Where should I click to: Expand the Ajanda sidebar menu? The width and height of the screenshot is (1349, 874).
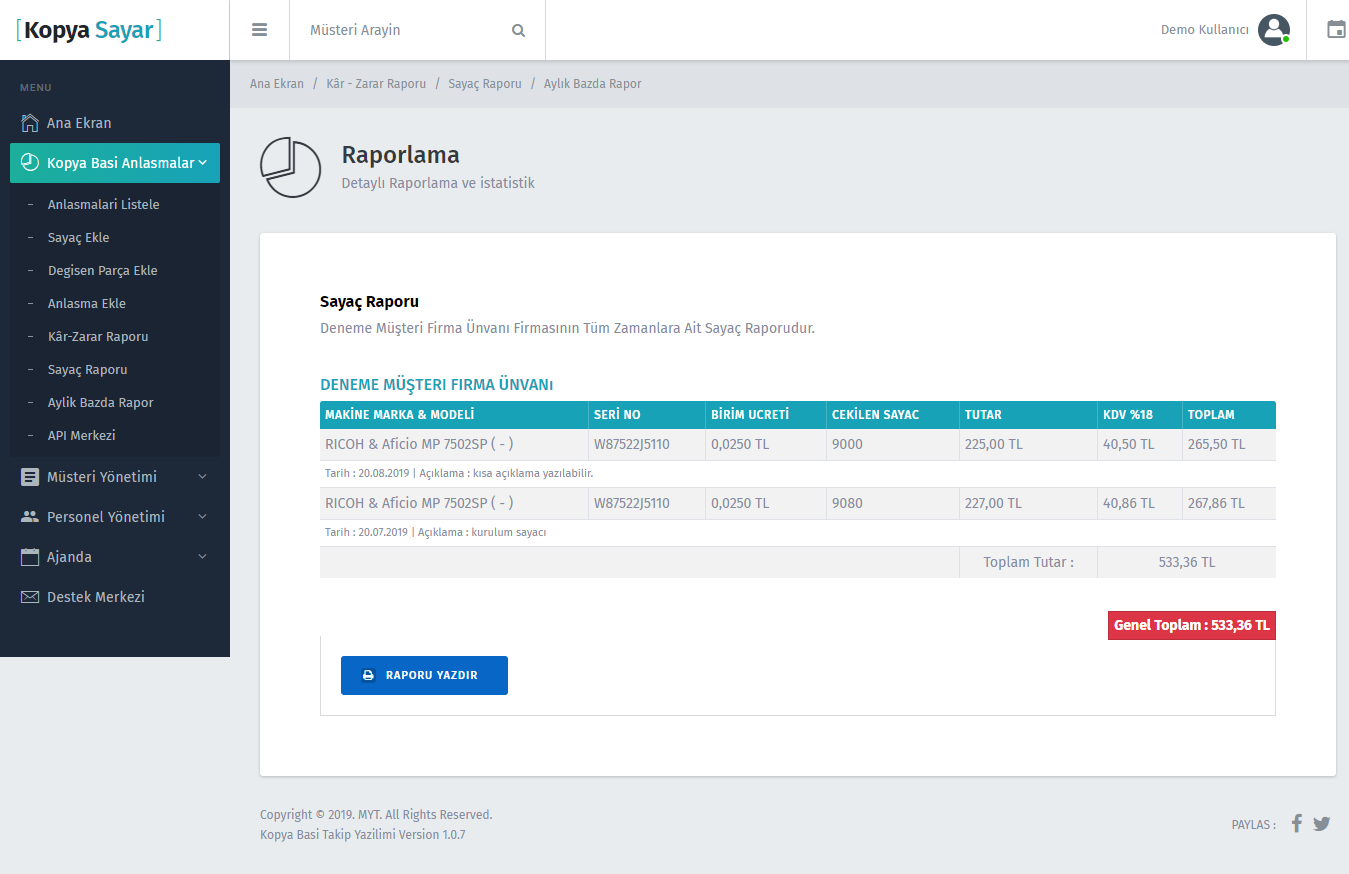point(115,557)
